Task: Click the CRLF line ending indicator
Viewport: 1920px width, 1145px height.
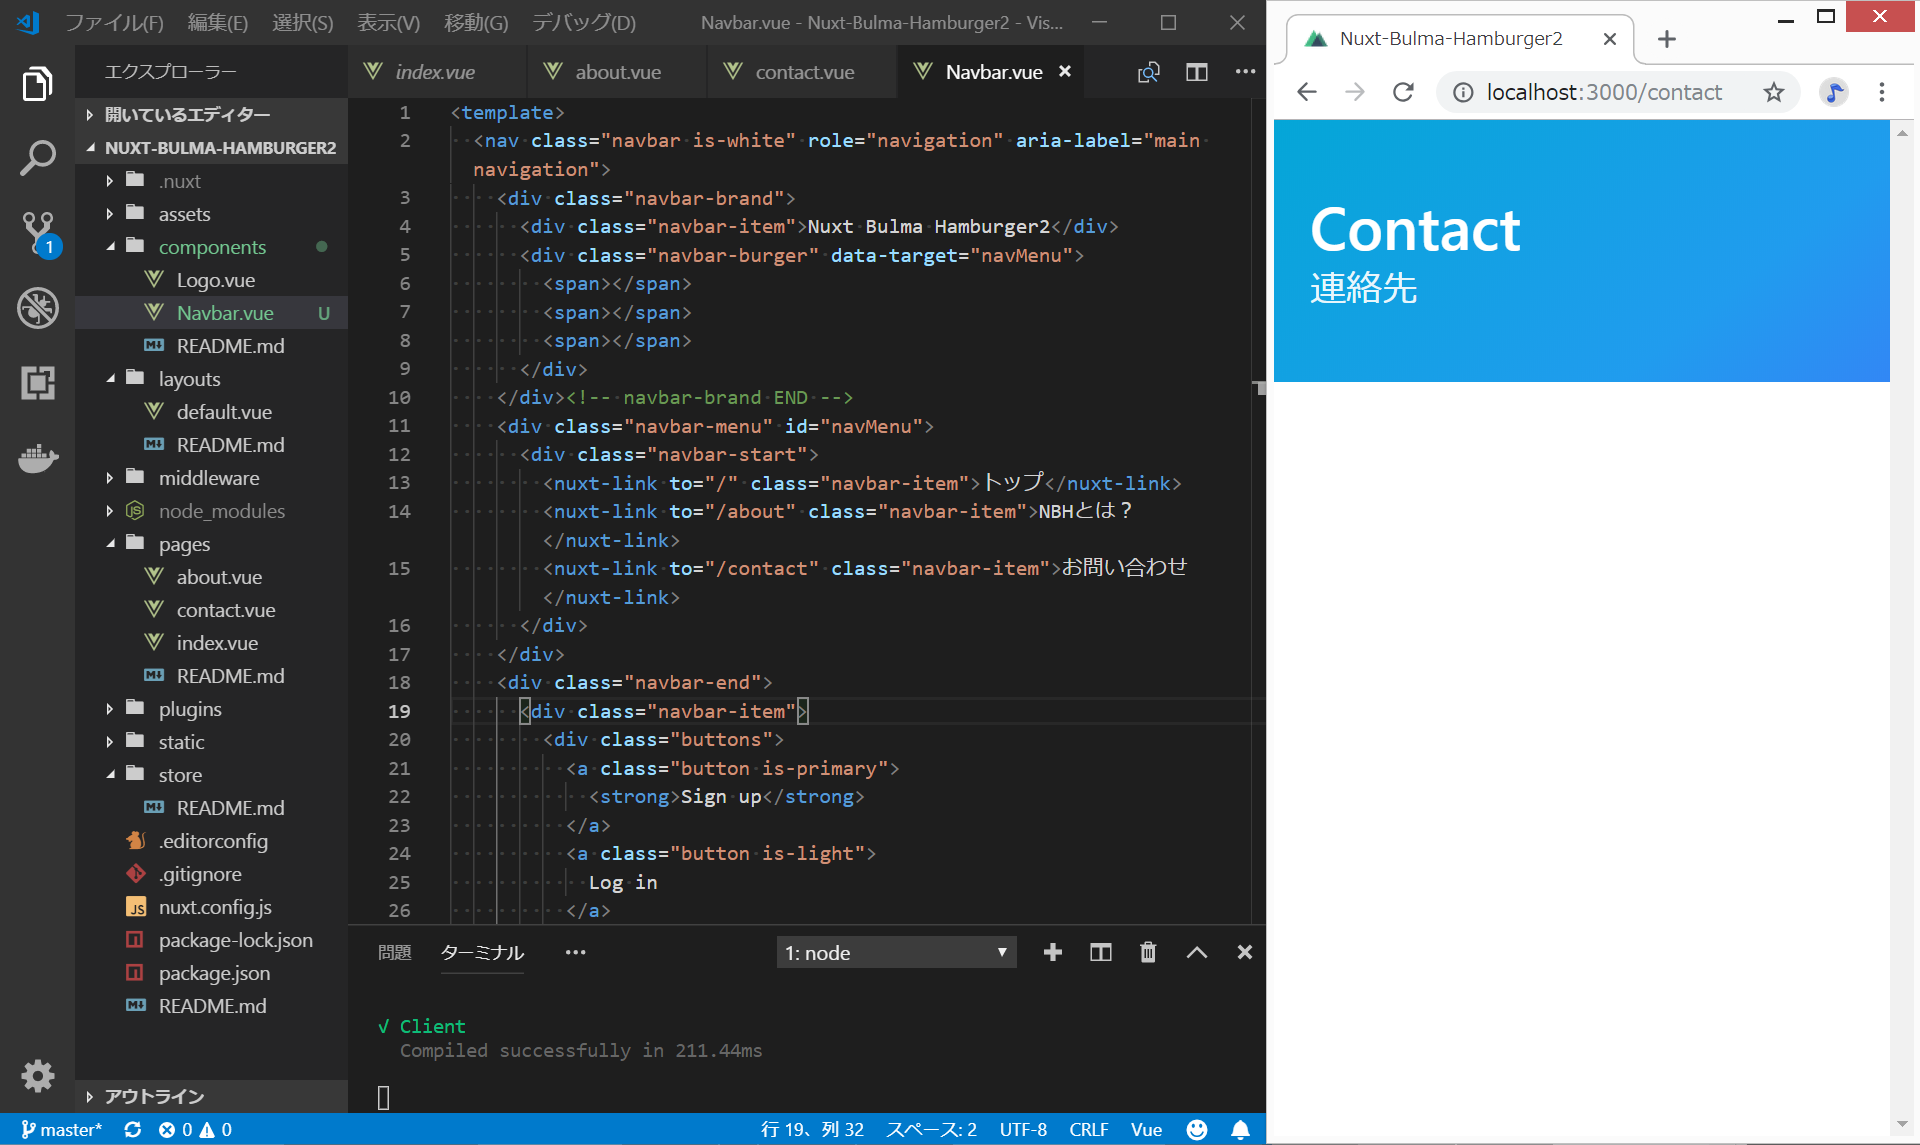Action: (x=1088, y=1129)
